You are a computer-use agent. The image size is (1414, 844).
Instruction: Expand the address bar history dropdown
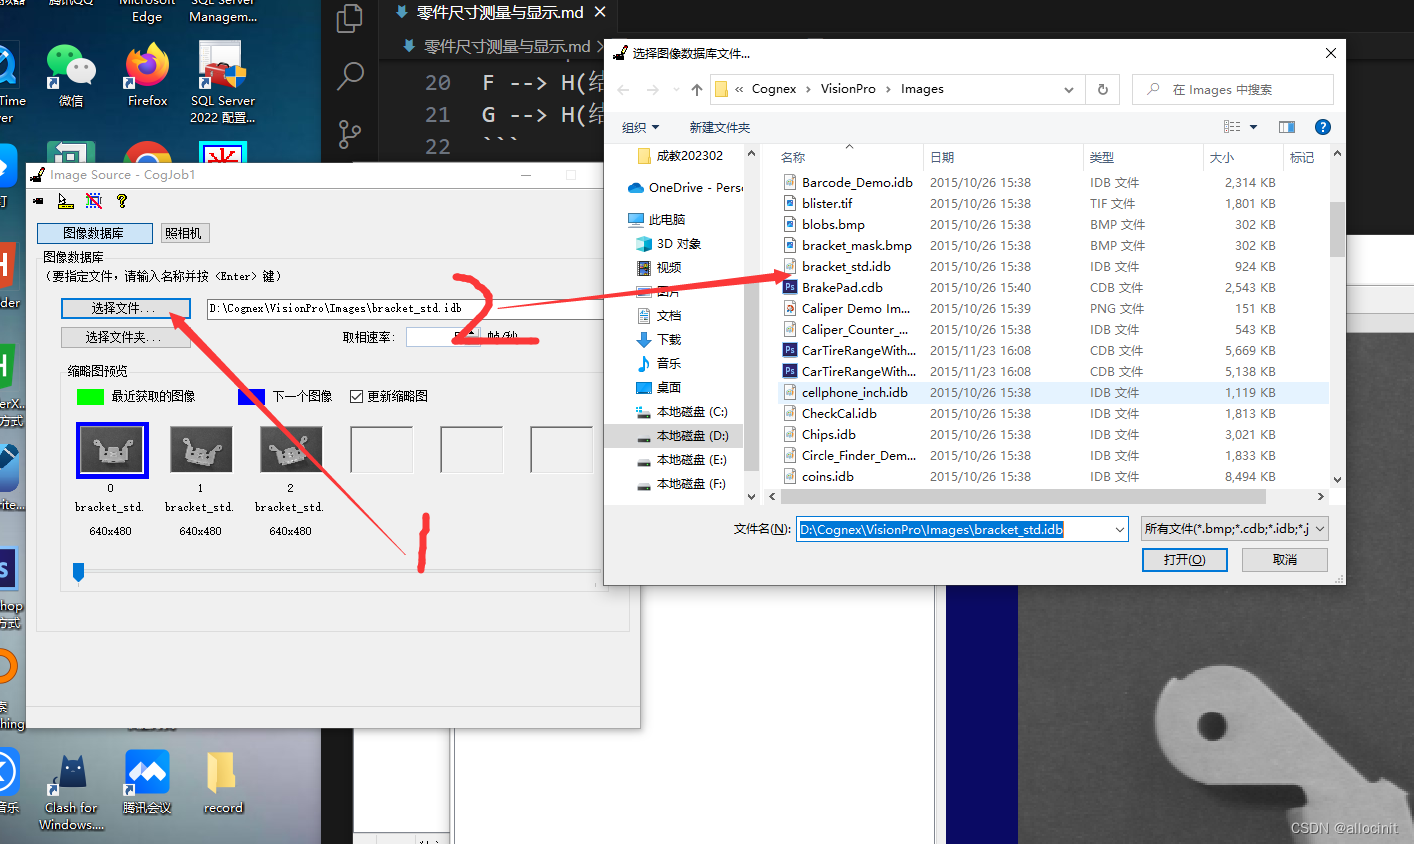pos(1069,89)
